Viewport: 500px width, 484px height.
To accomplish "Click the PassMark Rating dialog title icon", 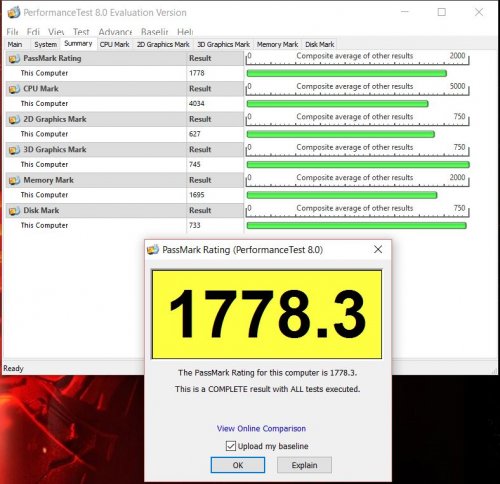I will tap(153, 249).
